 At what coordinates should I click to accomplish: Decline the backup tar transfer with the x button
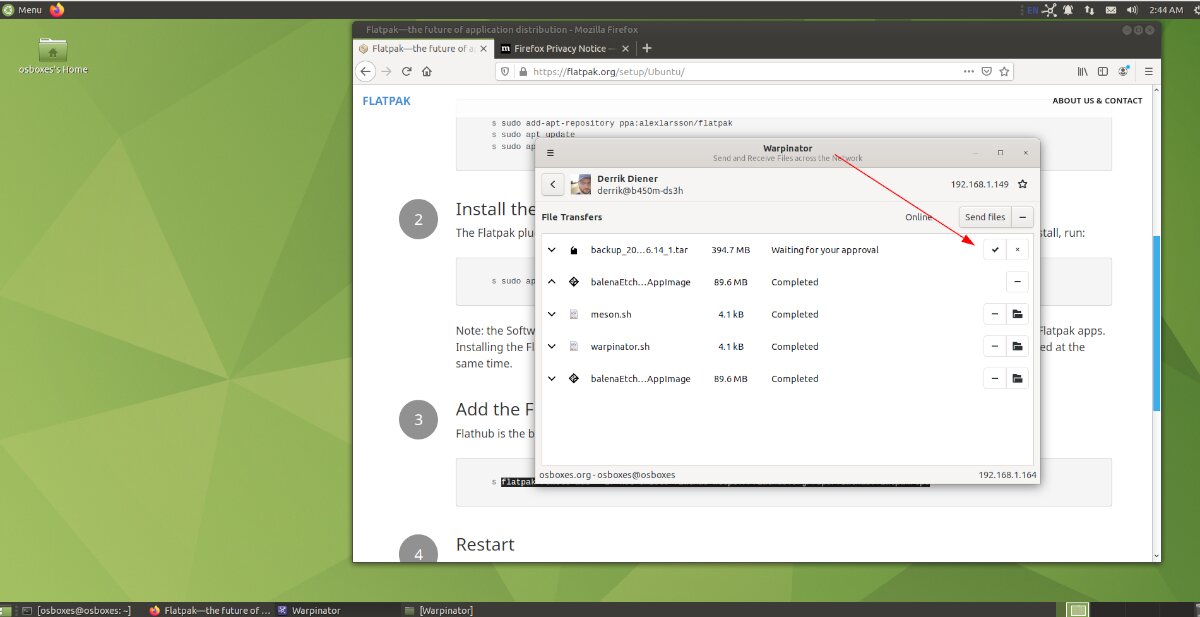(x=1017, y=250)
